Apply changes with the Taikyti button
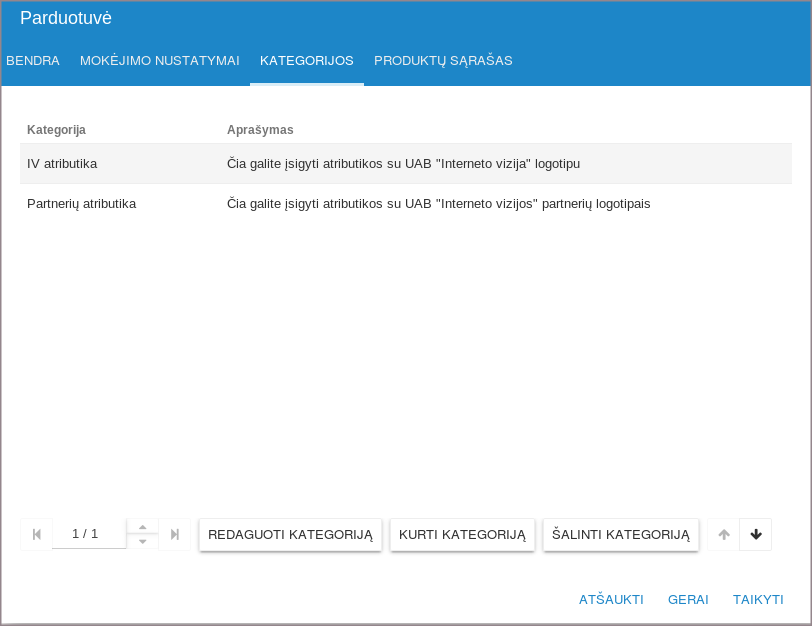This screenshot has width=812, height=626. click(x=758, y=600)
